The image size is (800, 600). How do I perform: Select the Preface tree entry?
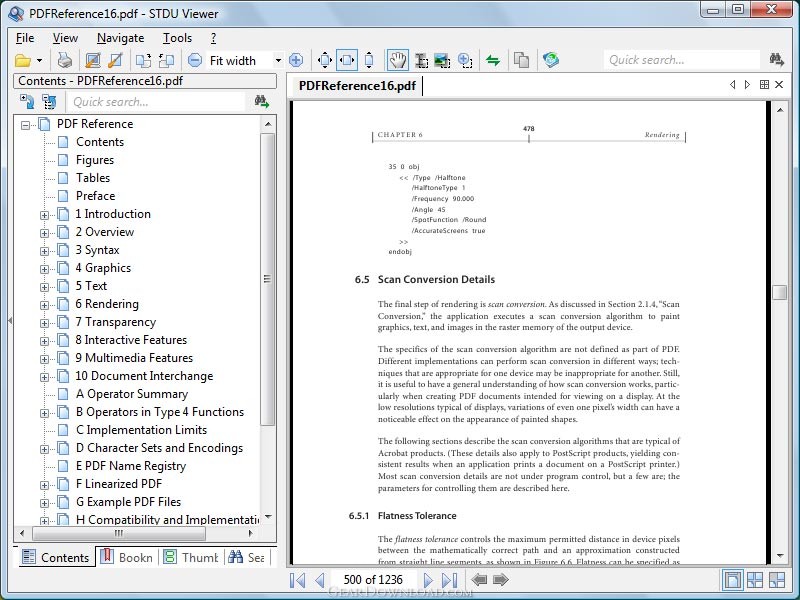point(95,195)
